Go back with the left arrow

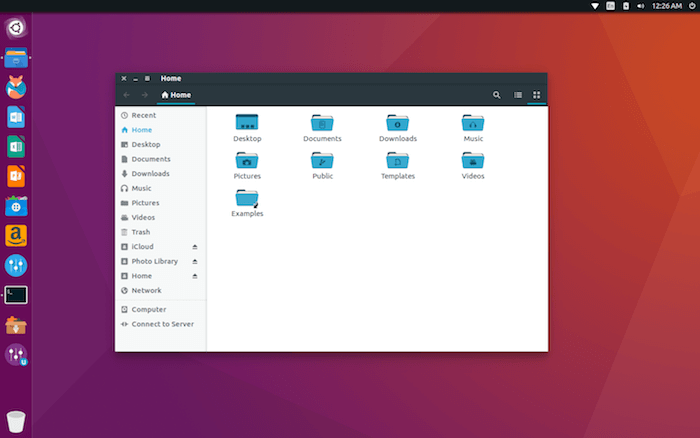point(126,95)
